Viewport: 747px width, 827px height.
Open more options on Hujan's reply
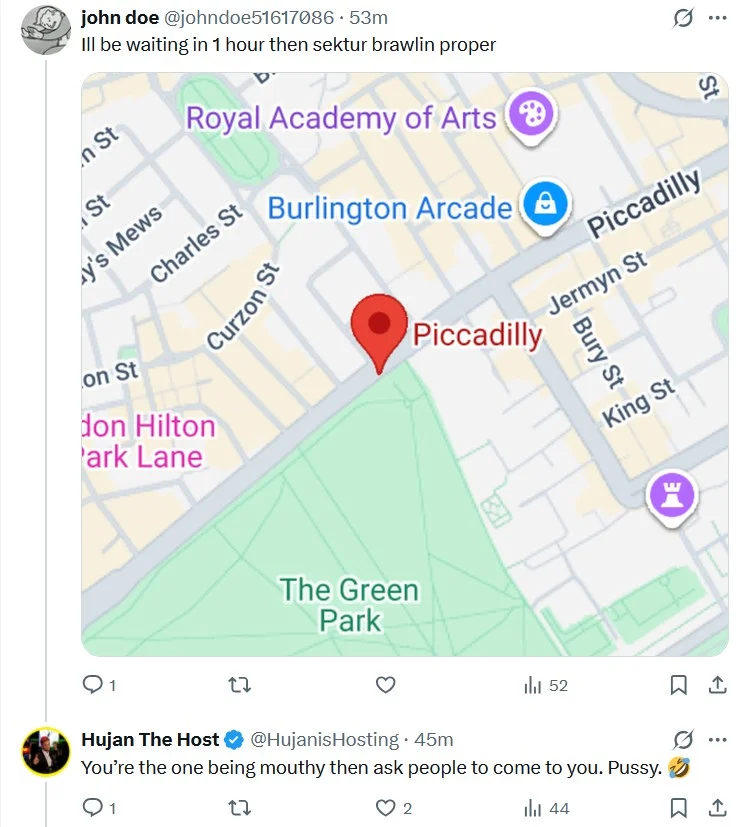[x=717, y=739]
